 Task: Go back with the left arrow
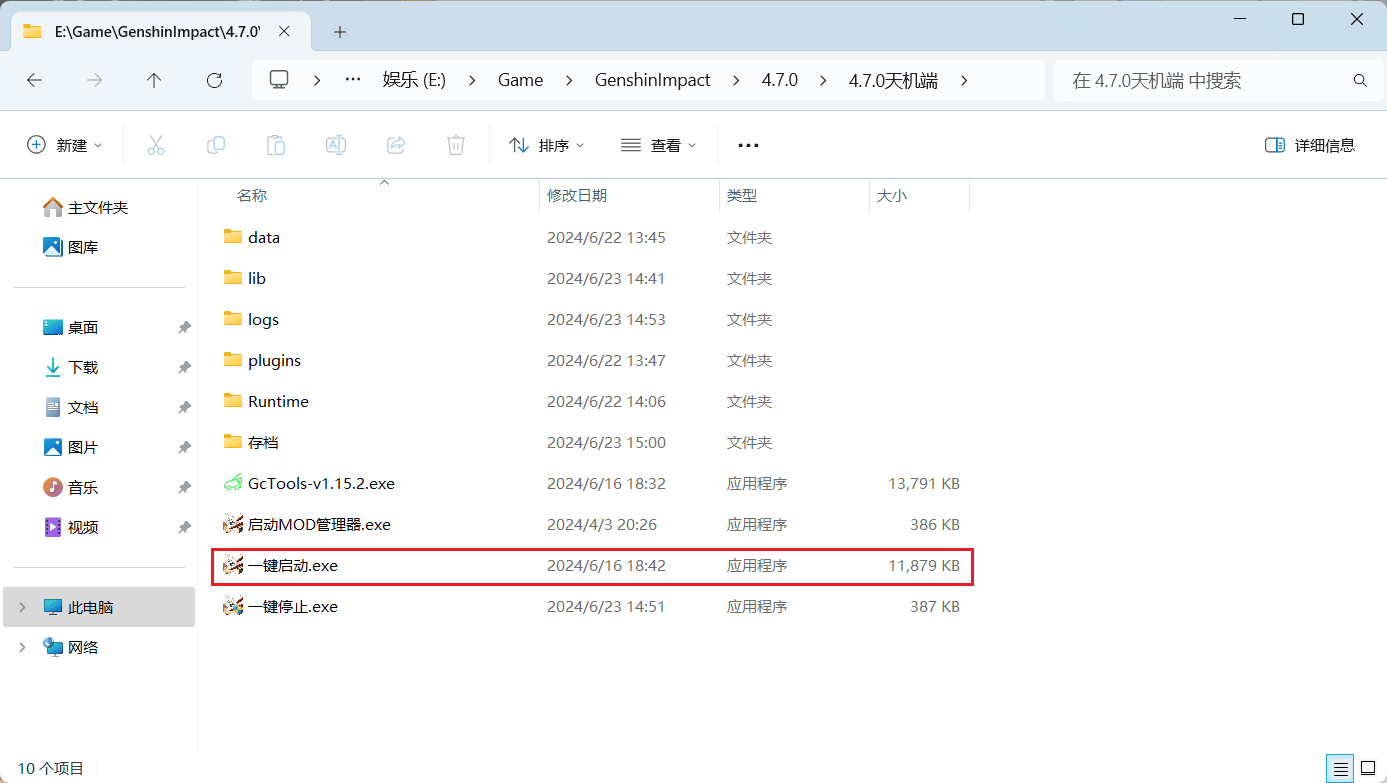coord(35,80)
